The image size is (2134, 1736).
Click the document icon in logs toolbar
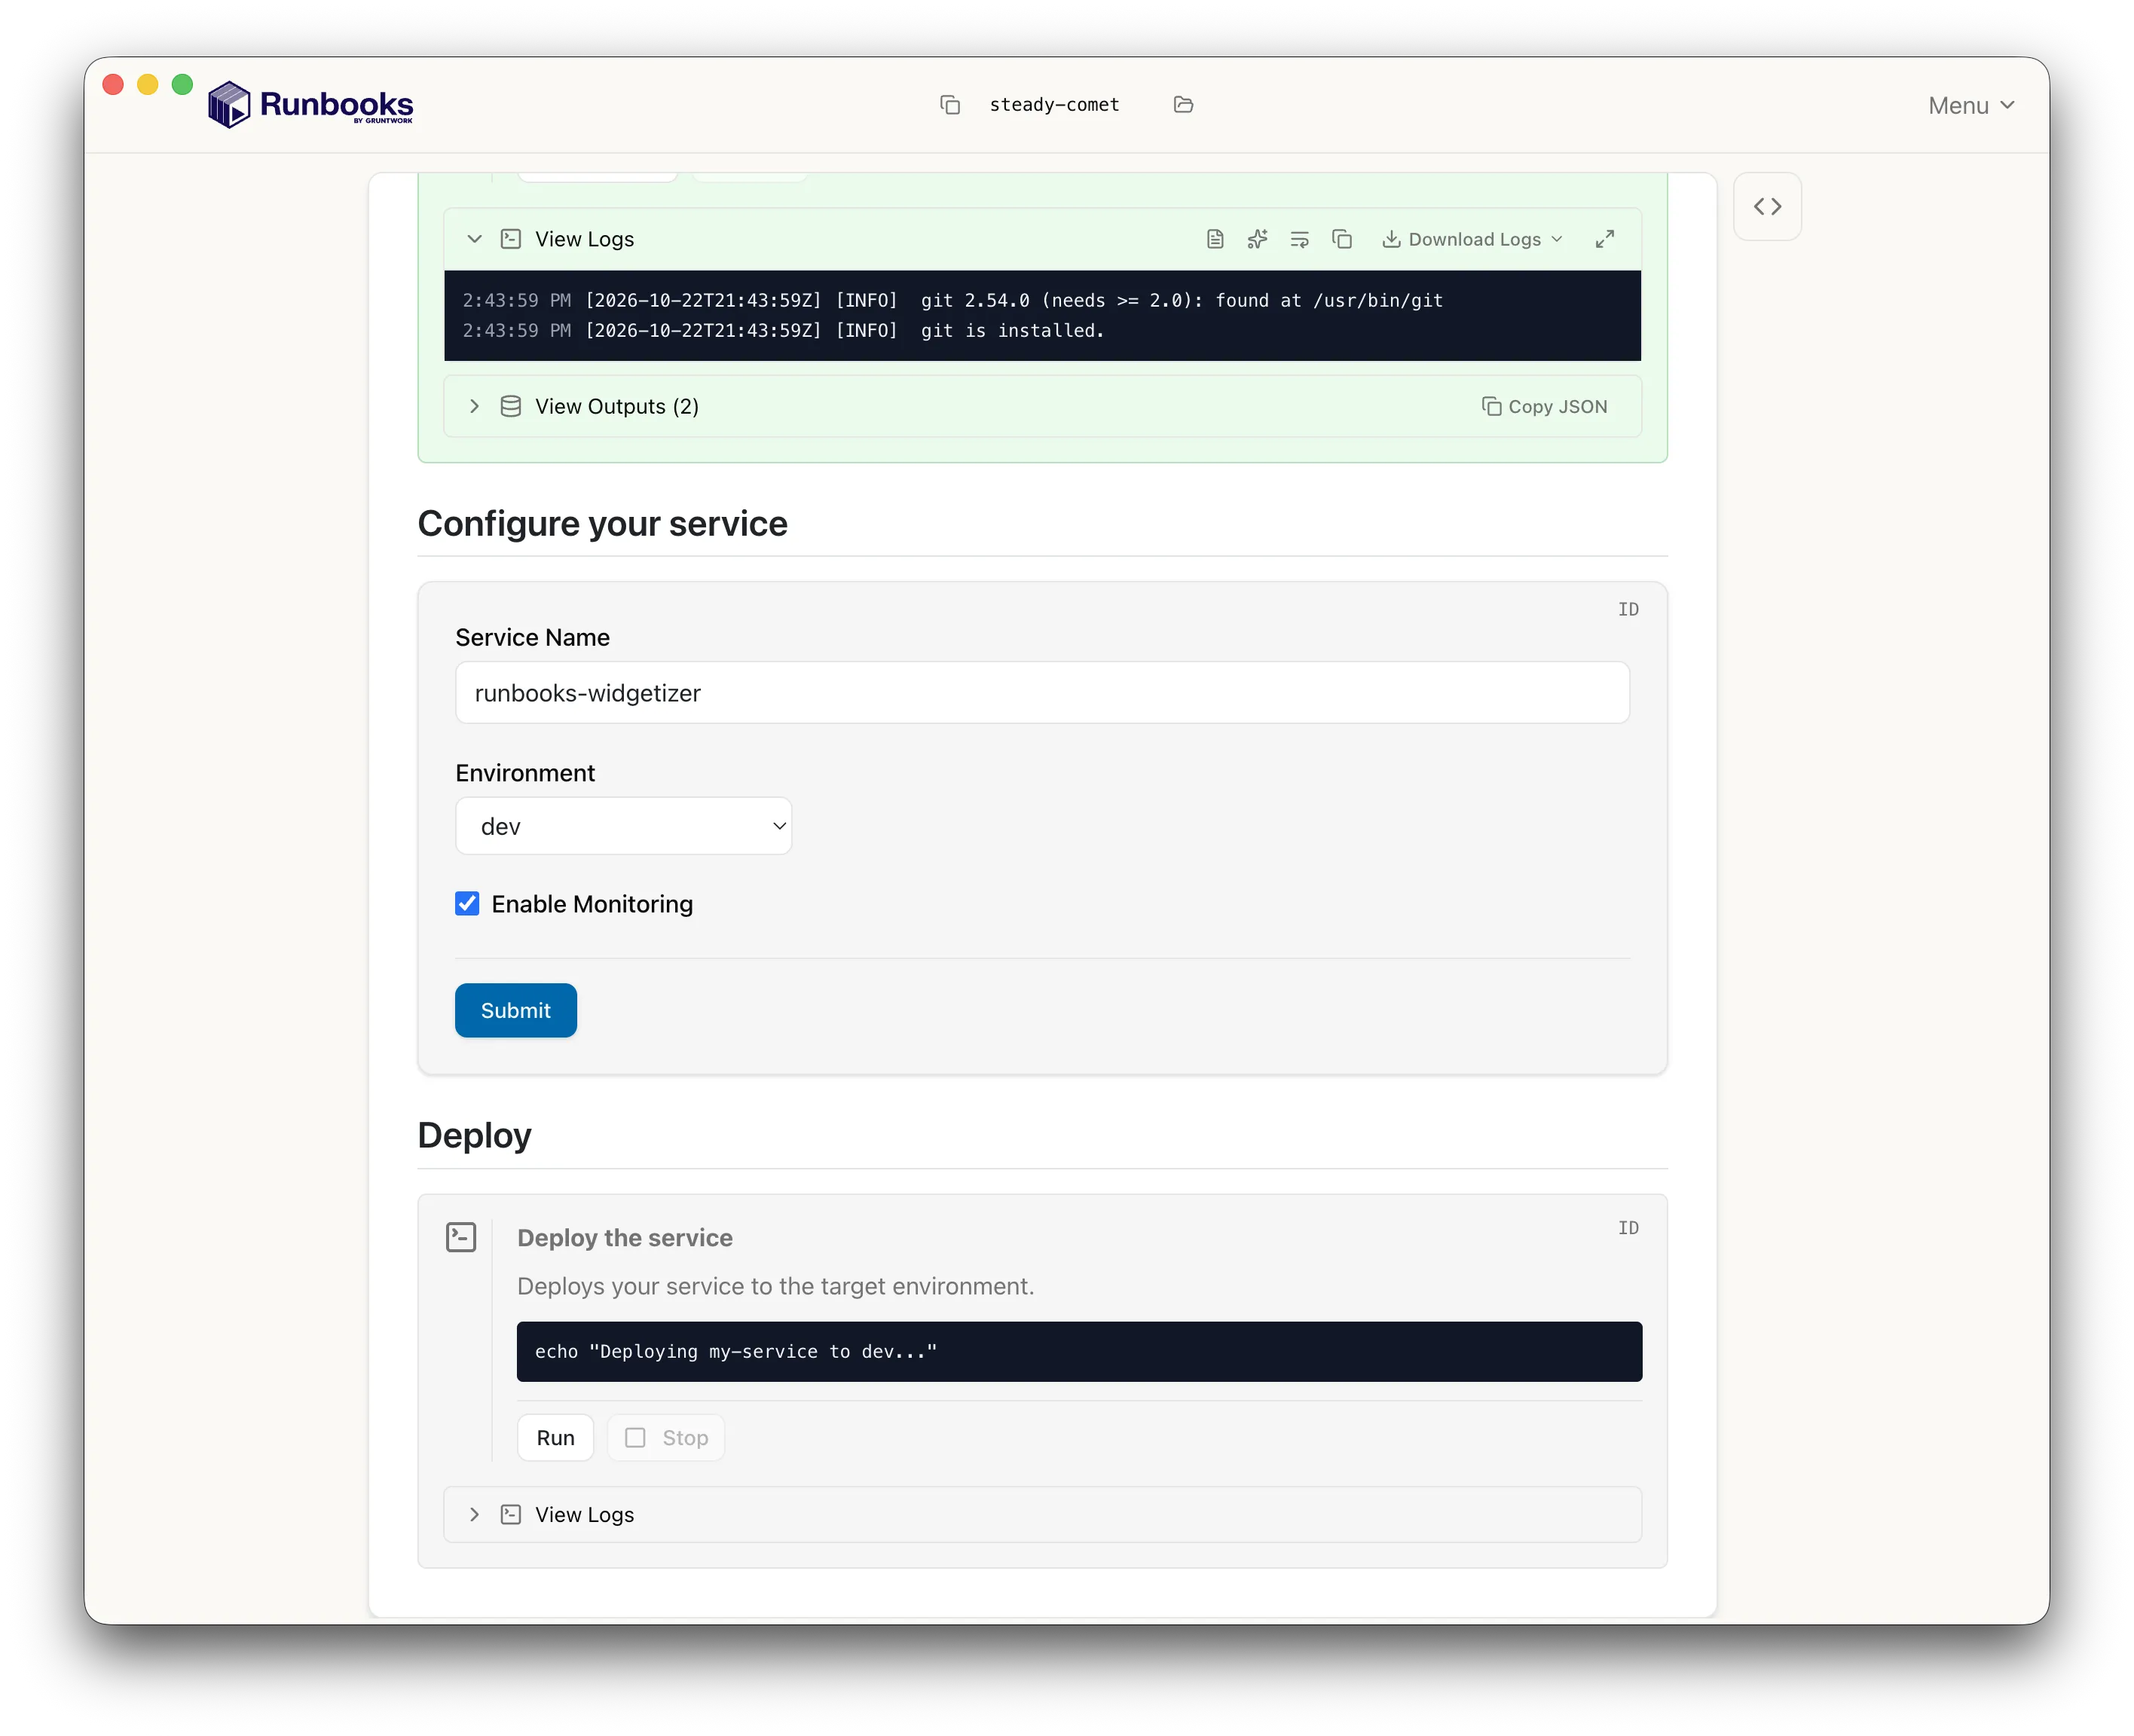click(1215, 239)
